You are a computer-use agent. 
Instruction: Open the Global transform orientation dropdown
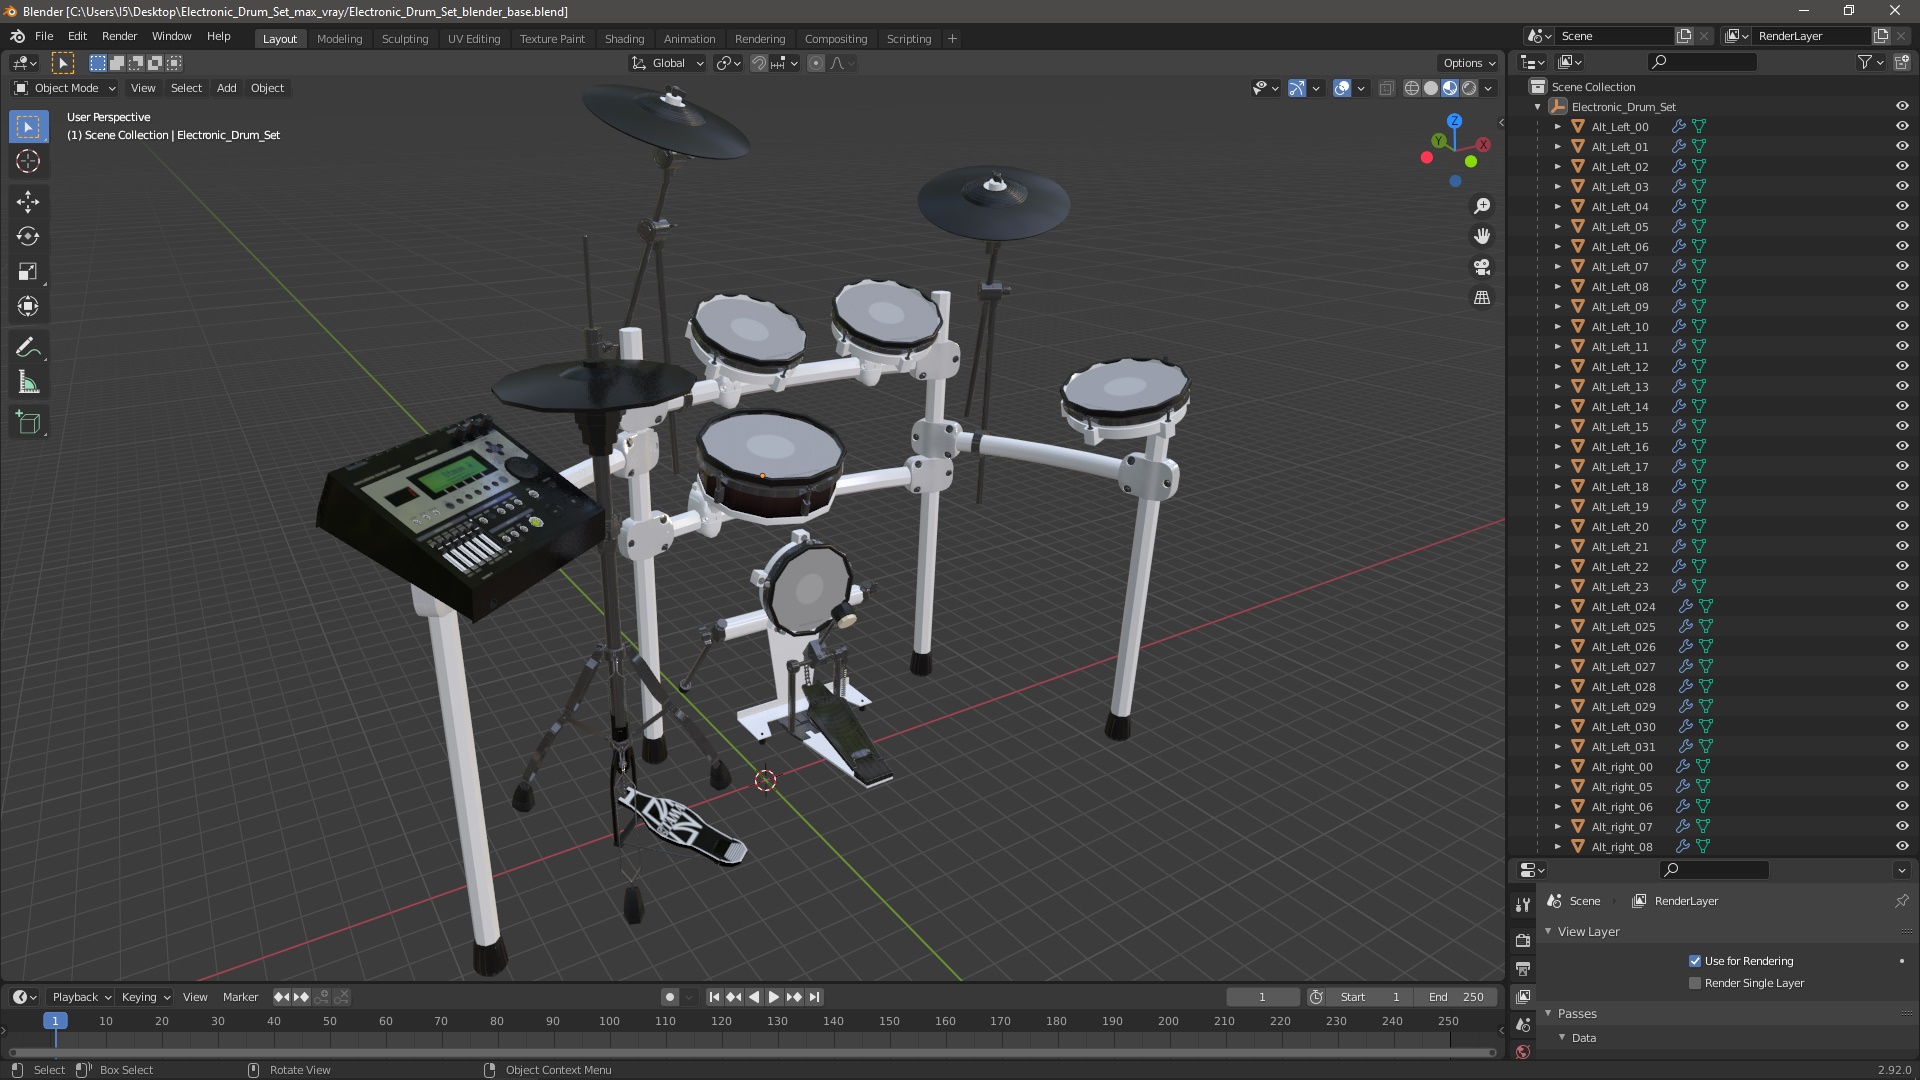(x=668, y=63)
